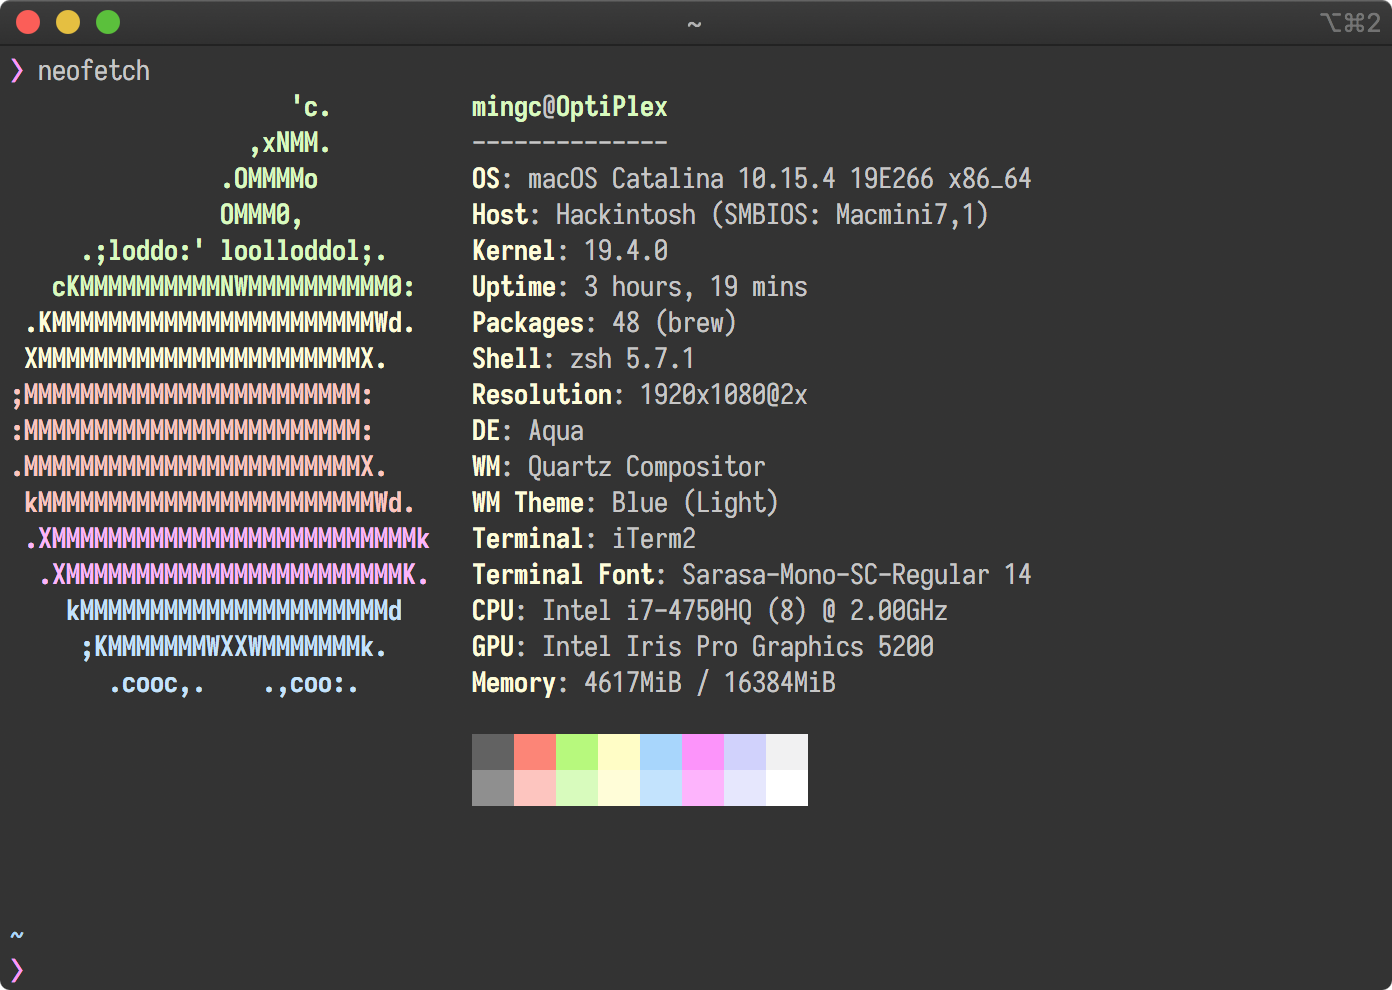Click the empty pink prompt arrow at bottom

(17, 970)
